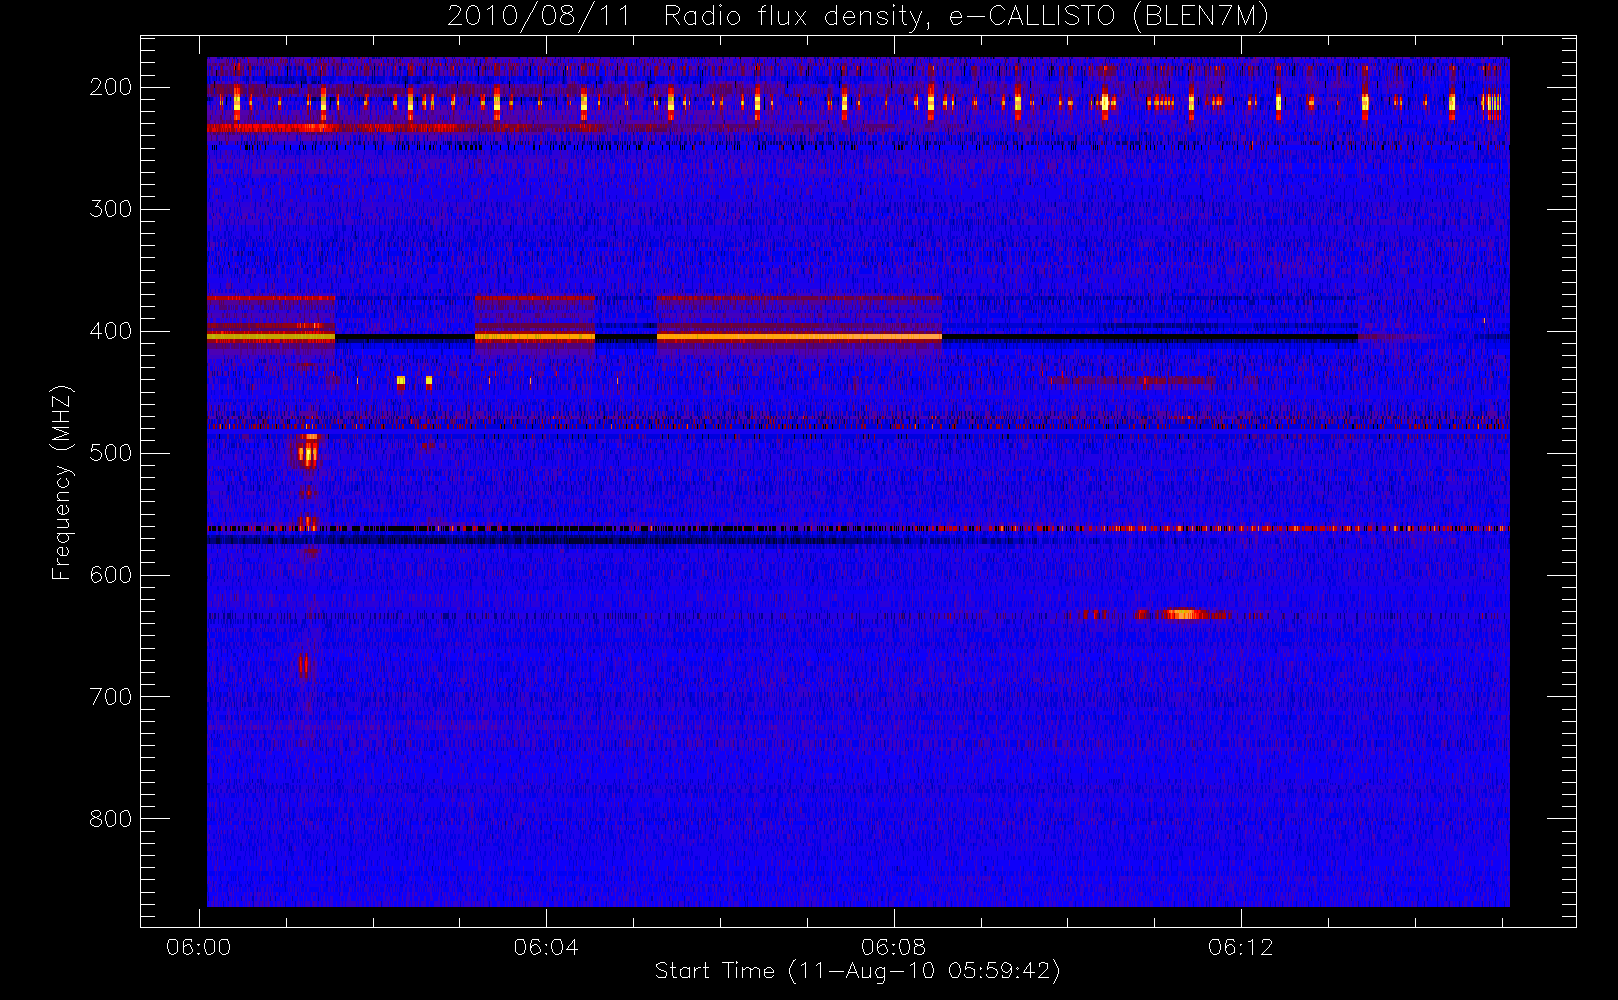Click the 800 frequency tick label
1618x1000 pixels.
tap(111, 819)
